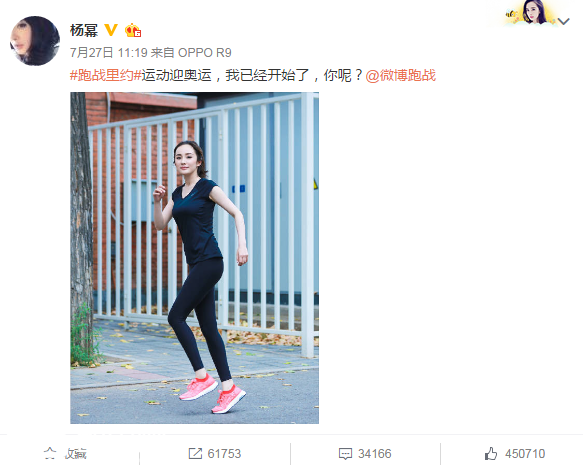Click the post text 运动迎奥运
The image size is (583, 472).
(177, 76)
